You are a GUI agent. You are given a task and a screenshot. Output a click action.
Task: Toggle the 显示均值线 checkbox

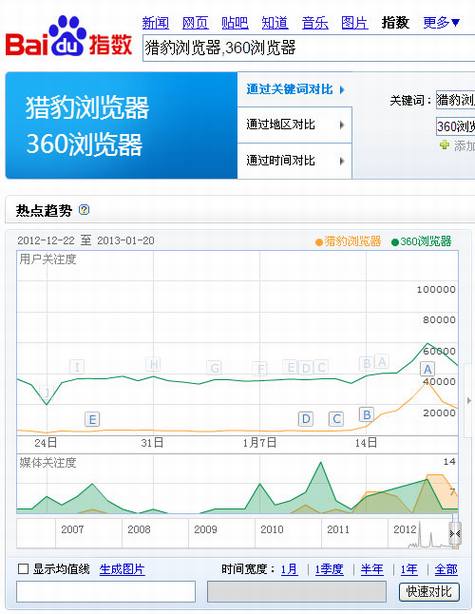coord(23,569)
